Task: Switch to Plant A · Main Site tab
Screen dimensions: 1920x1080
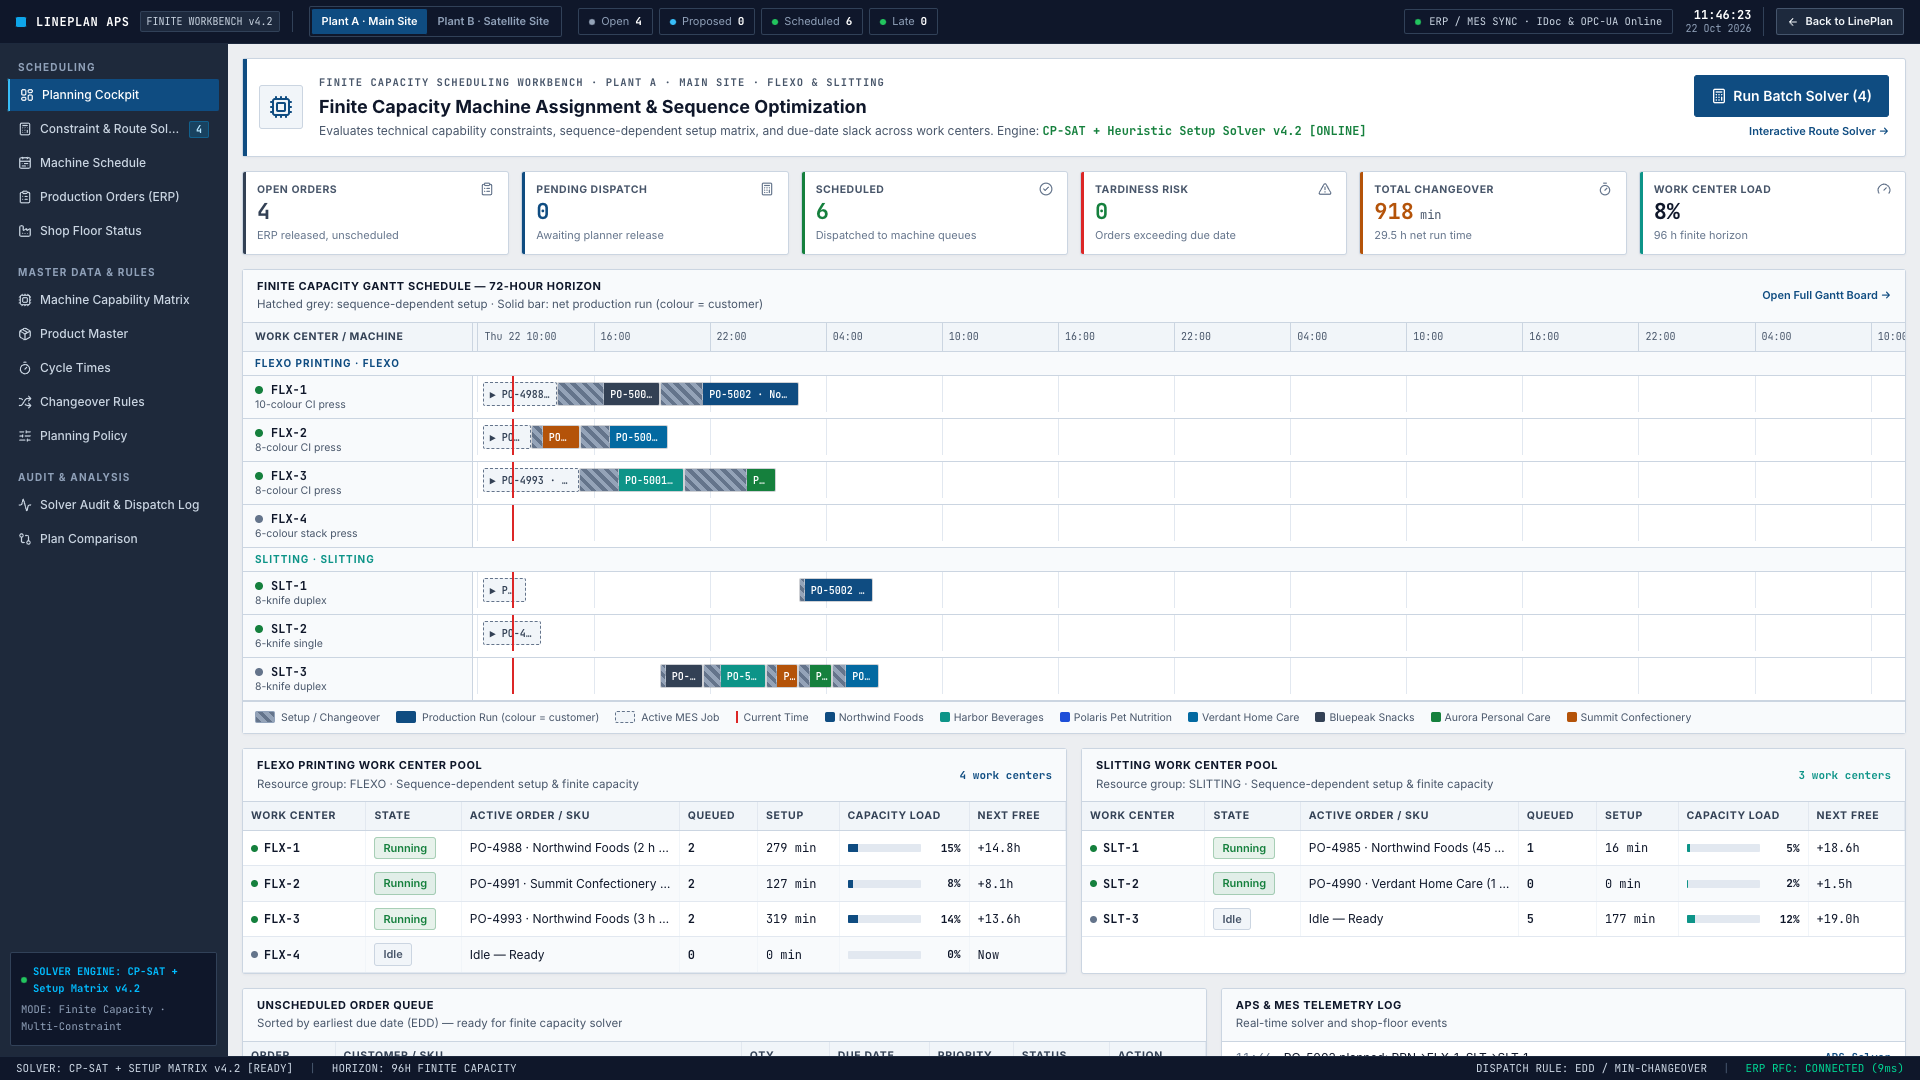Action: [369, 21]
